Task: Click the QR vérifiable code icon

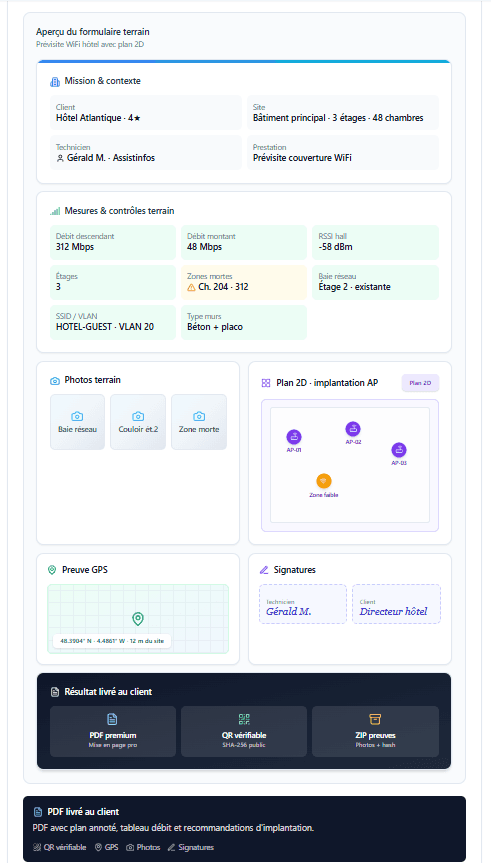Action: (244, 719)
